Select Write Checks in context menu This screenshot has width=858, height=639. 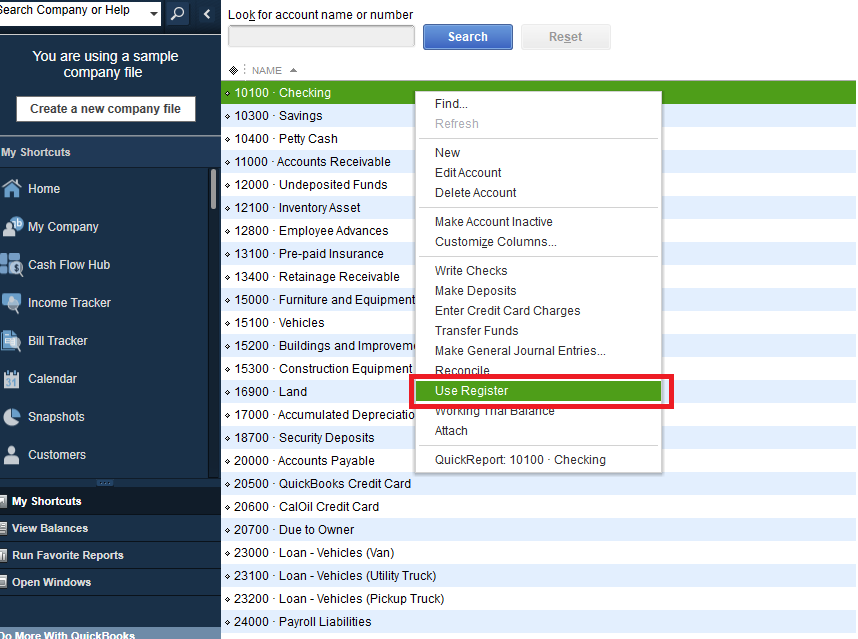[x=538, y=270]
